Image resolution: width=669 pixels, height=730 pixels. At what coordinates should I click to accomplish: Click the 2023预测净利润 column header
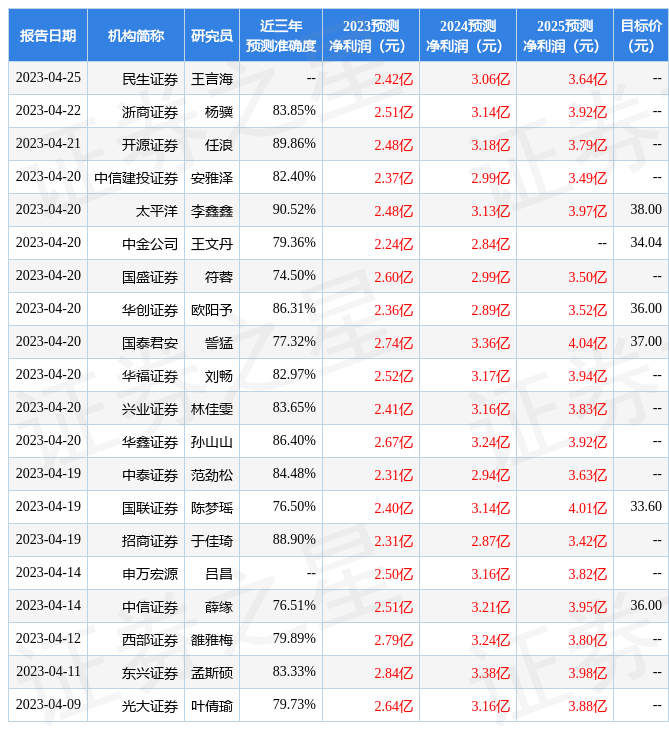pos(371,35)
